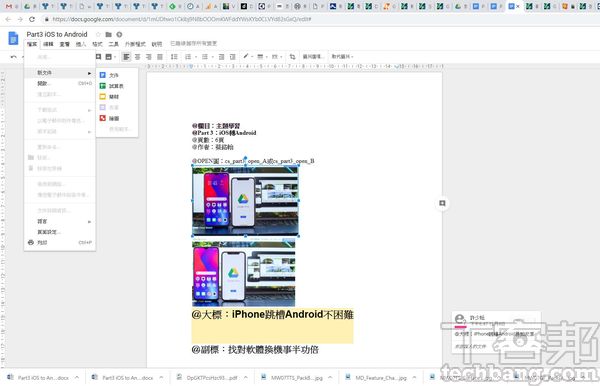Open the Google Docs home icon
The image size is (600, 386).
(13, 38)
